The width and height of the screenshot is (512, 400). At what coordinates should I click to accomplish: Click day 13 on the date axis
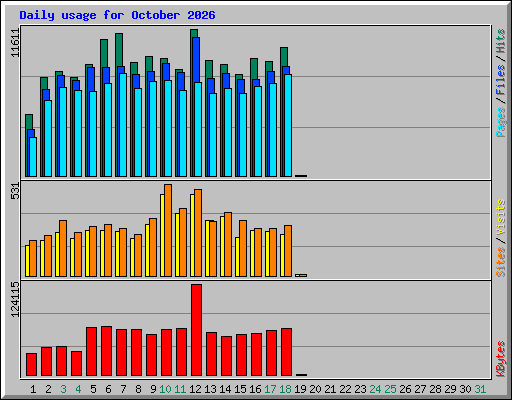point(210,389)
